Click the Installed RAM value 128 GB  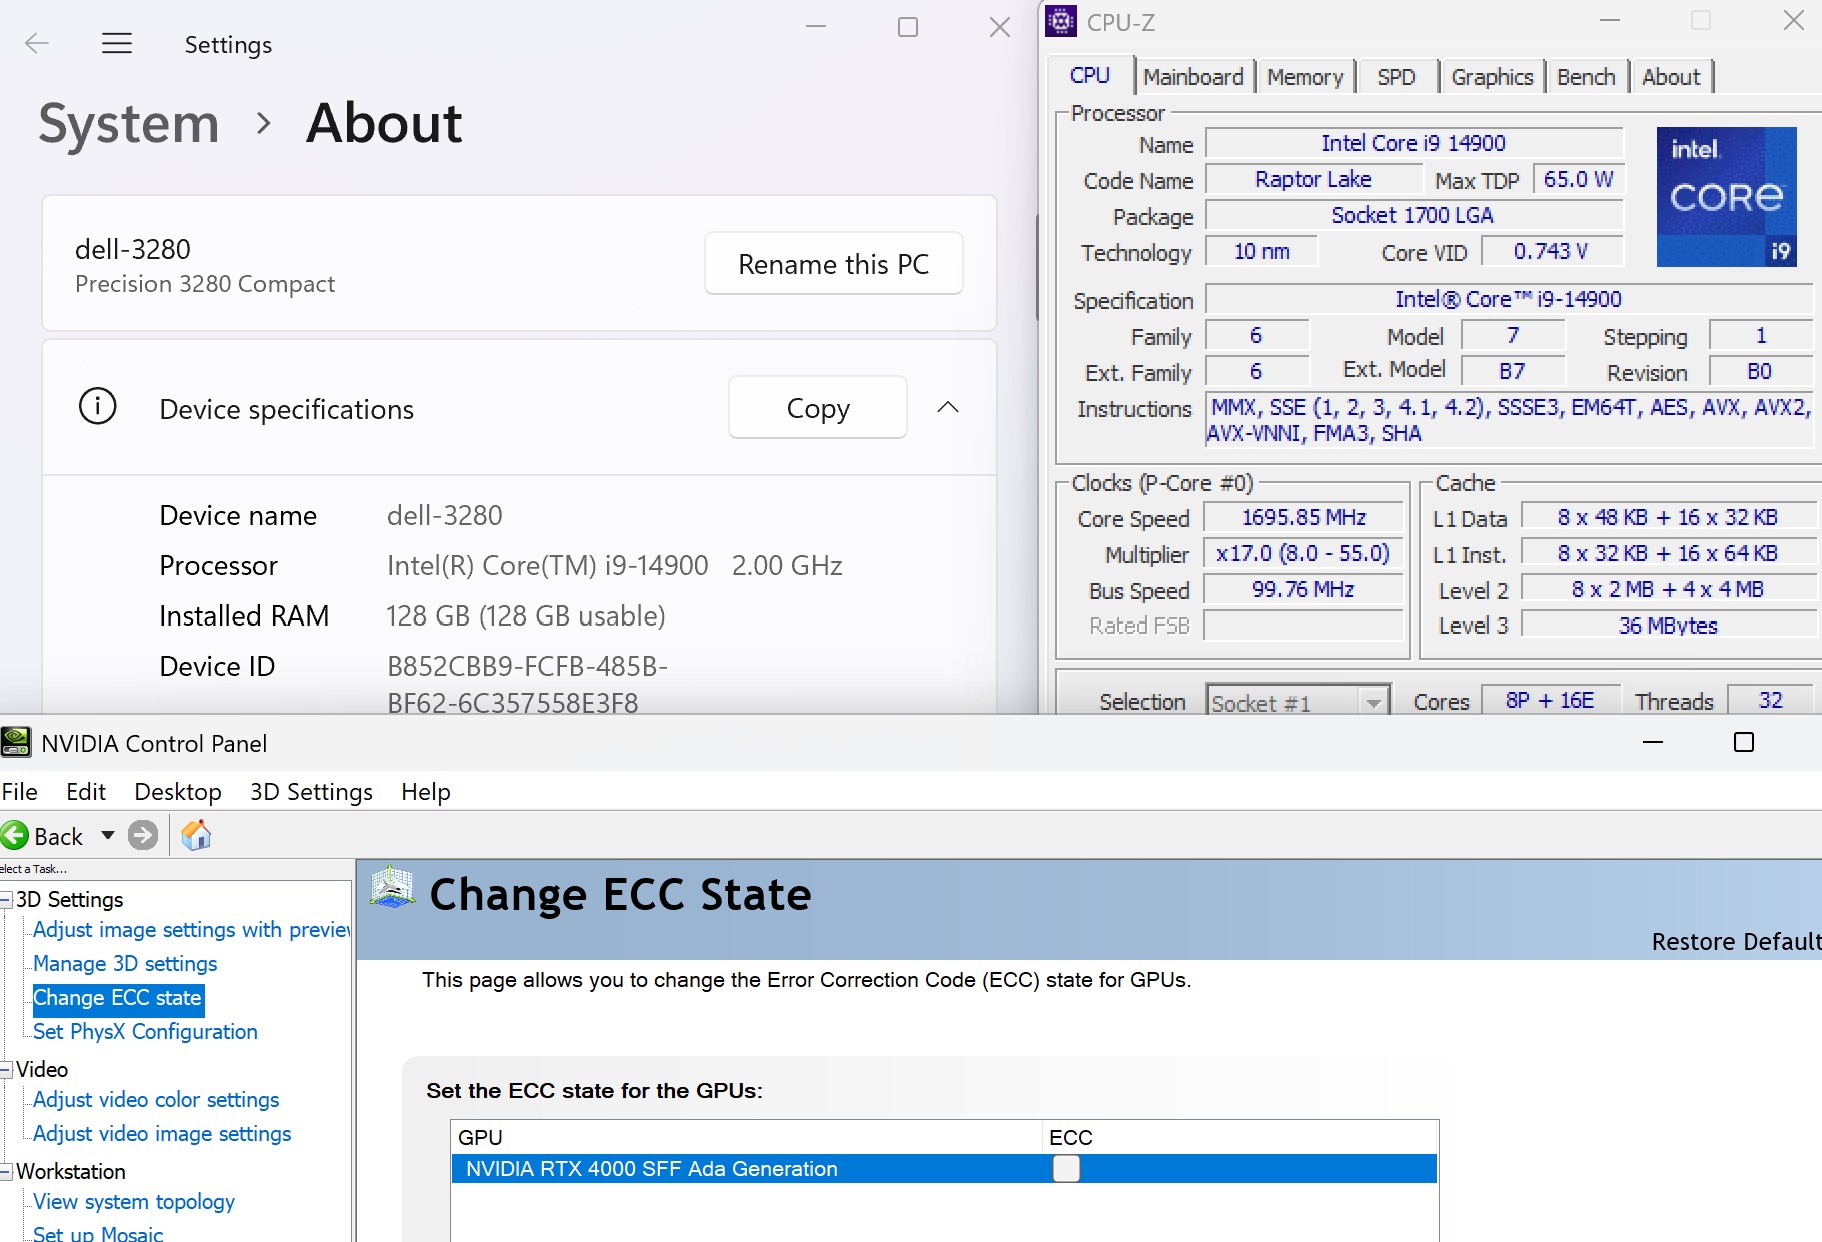pyautogui.click(x=526, y=616)
